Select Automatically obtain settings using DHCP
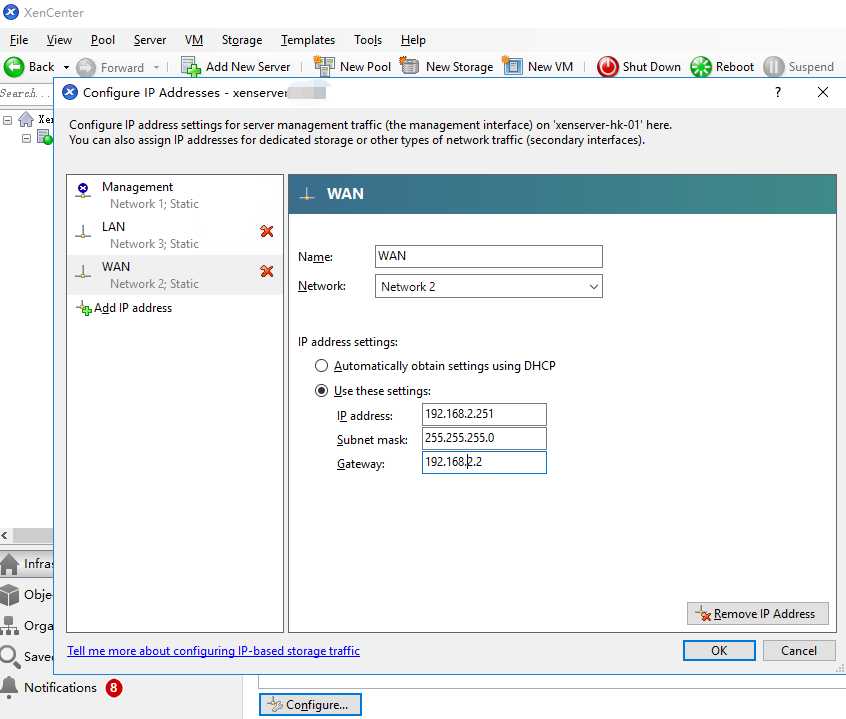The height and width of the screenshot is (719, 846). click(321, 366)
